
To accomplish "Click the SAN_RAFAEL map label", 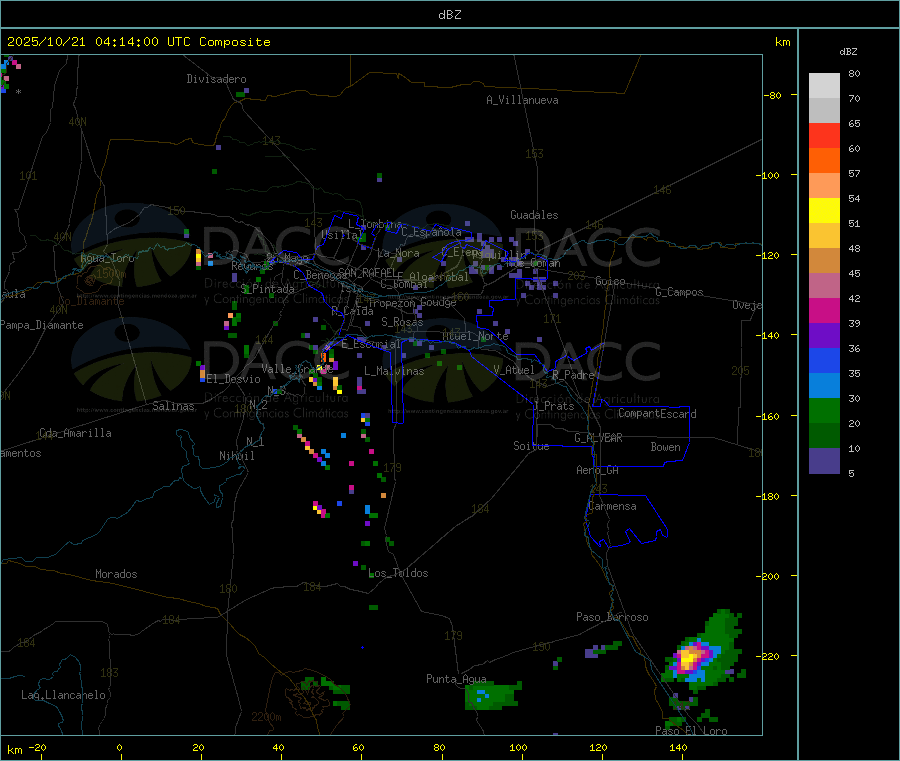I will tap(367, 272).
